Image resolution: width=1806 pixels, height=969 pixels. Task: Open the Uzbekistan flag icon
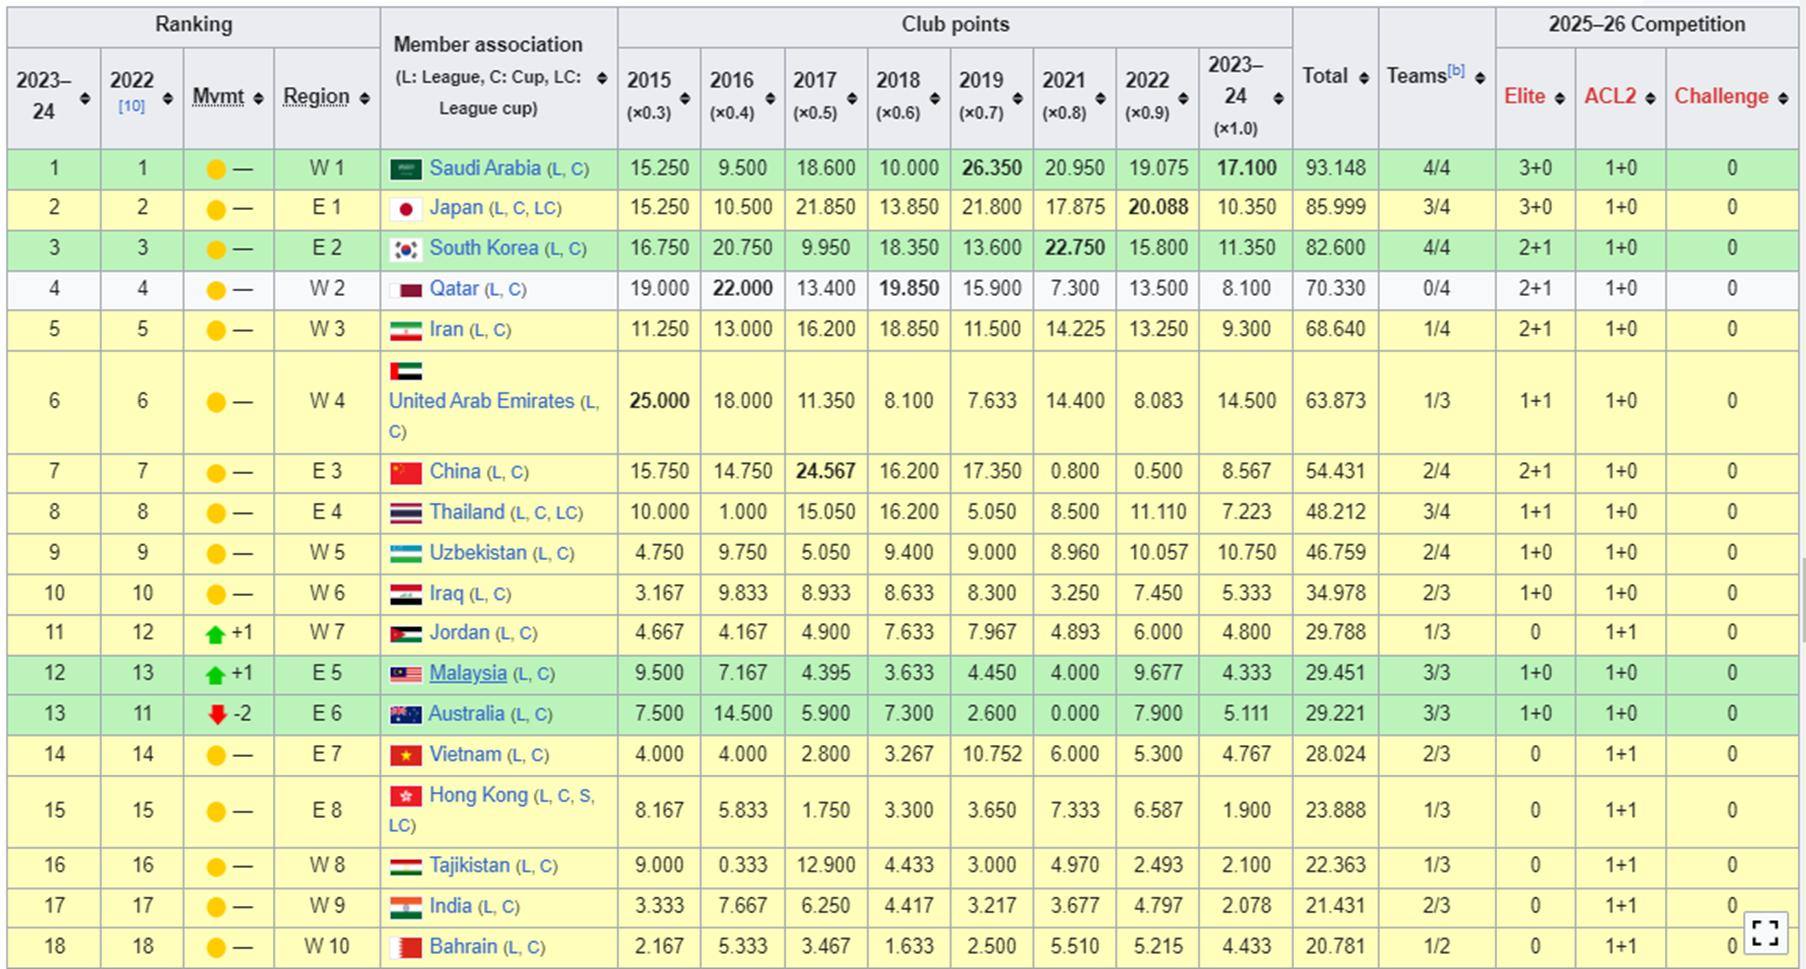(x=405, y=554)
